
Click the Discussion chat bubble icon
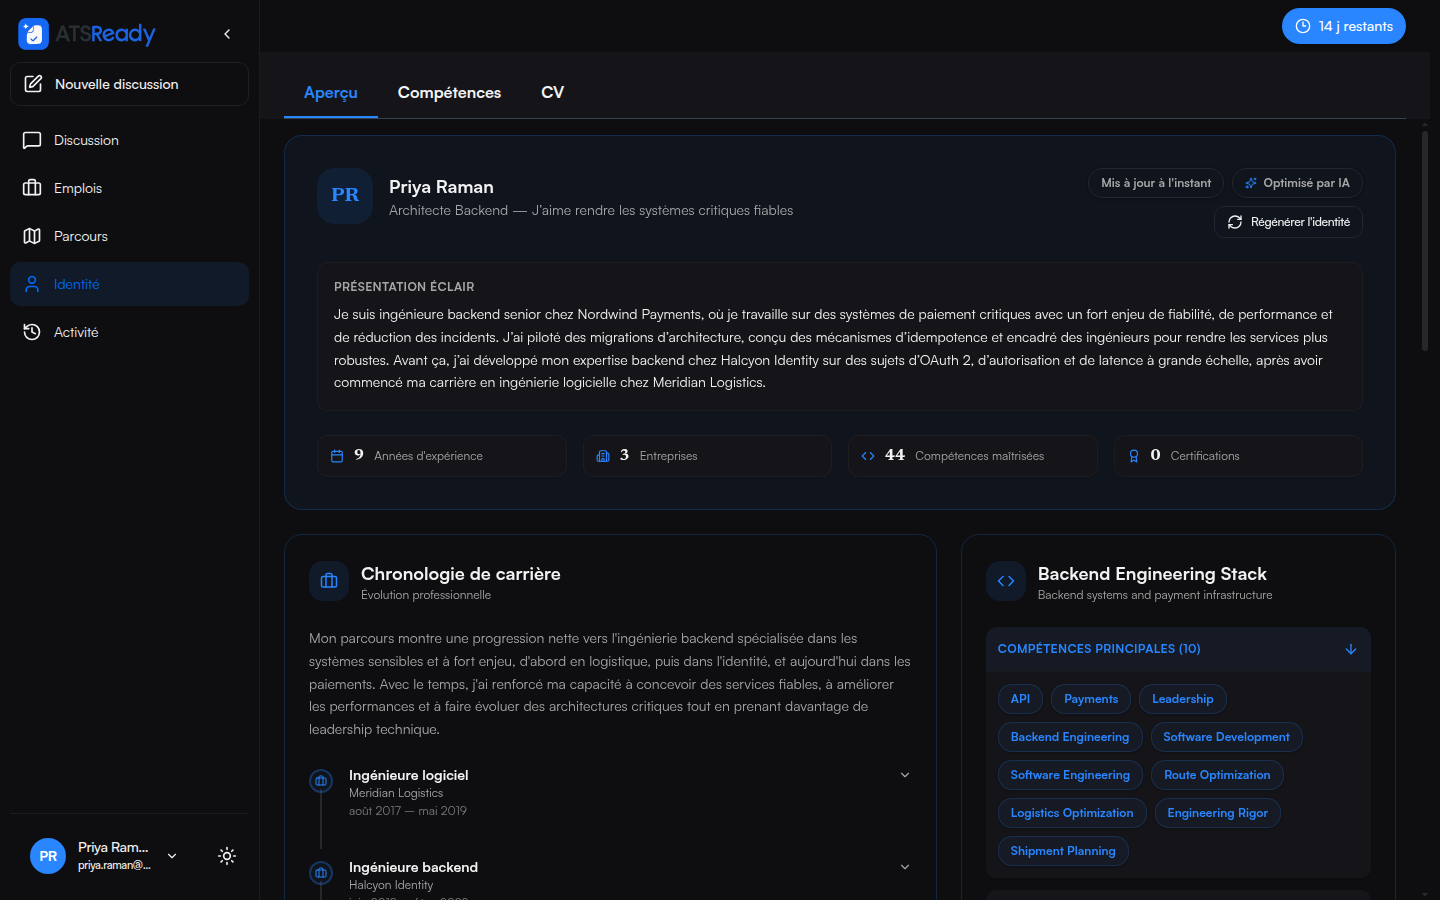tap(32, 140)
